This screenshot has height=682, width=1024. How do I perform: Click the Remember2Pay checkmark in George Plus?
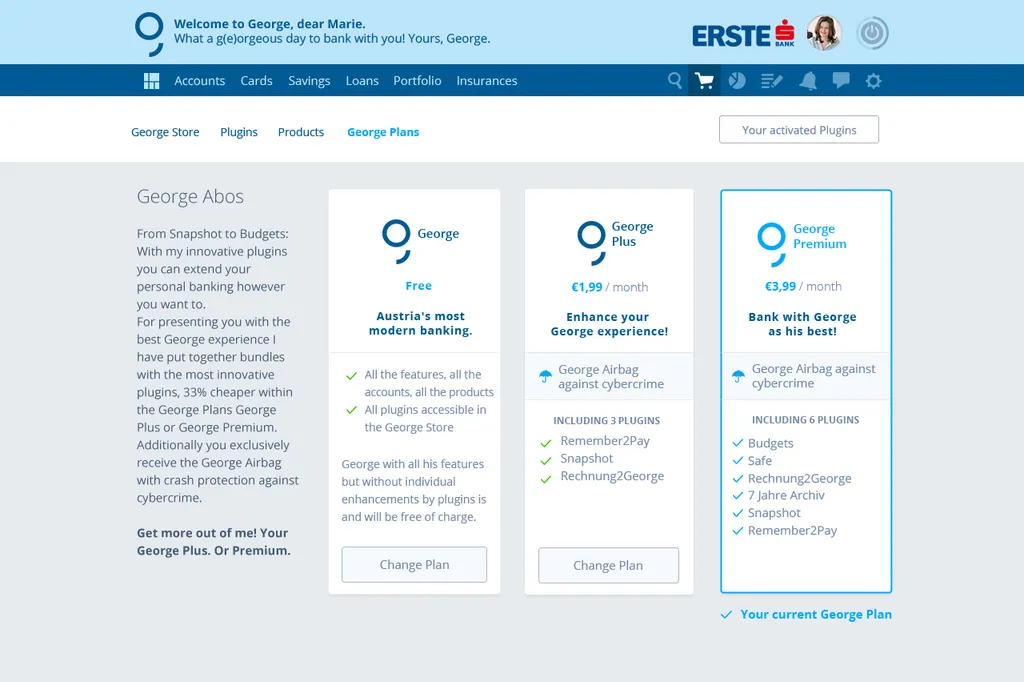[546, 444]
